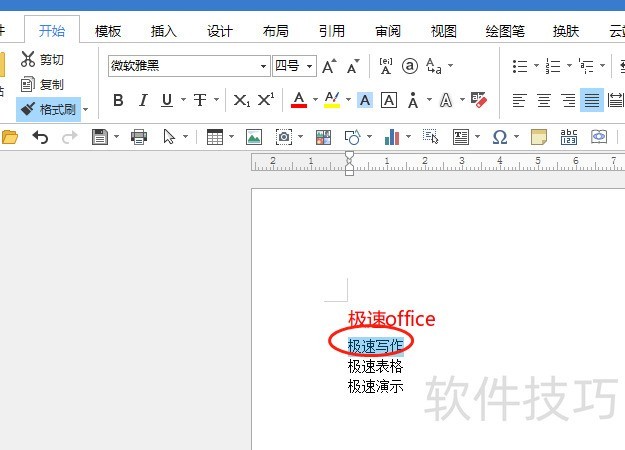The width and height of the screenshot is (625, 450).
Task: Expand the bullet list dropdown arrow
Action: (537, 67)
